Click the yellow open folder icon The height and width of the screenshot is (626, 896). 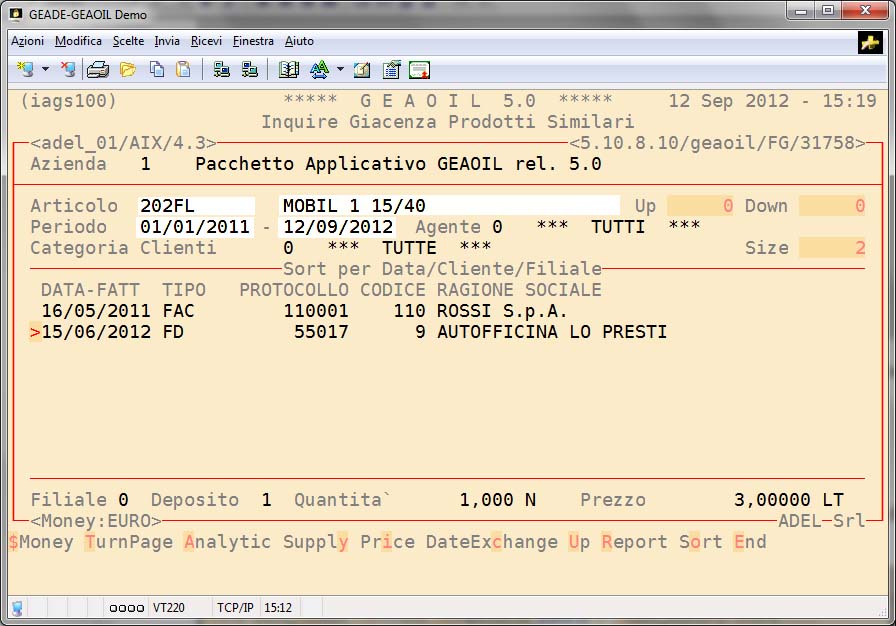[127, 70]
